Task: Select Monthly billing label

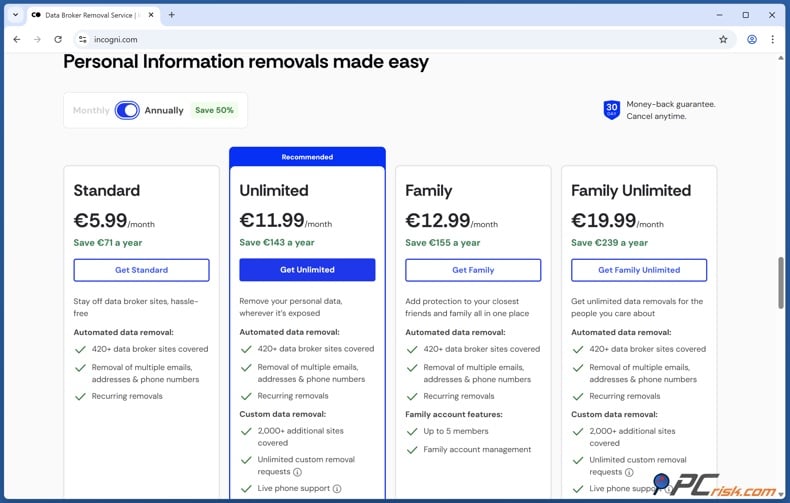Action: 91,110
